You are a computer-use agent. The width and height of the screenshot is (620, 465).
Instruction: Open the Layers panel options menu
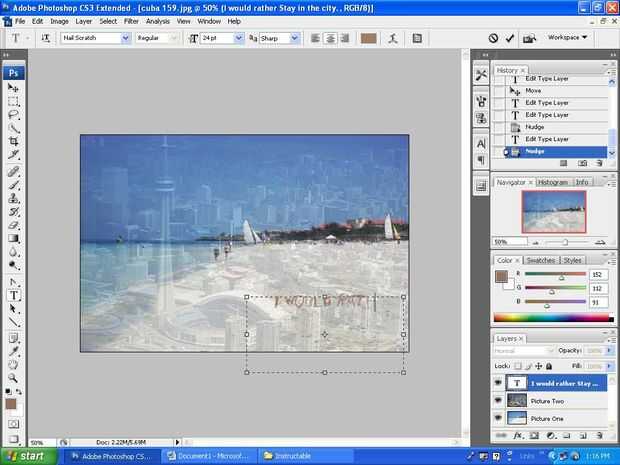[x=612, y=338]
